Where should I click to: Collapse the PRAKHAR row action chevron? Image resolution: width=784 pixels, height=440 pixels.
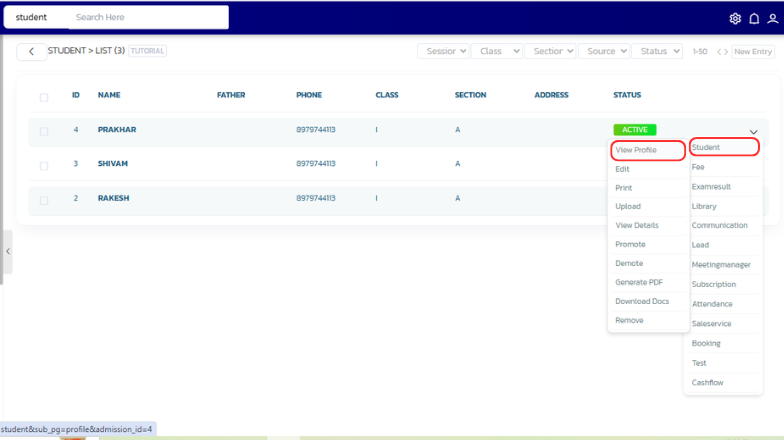(754, 132)
